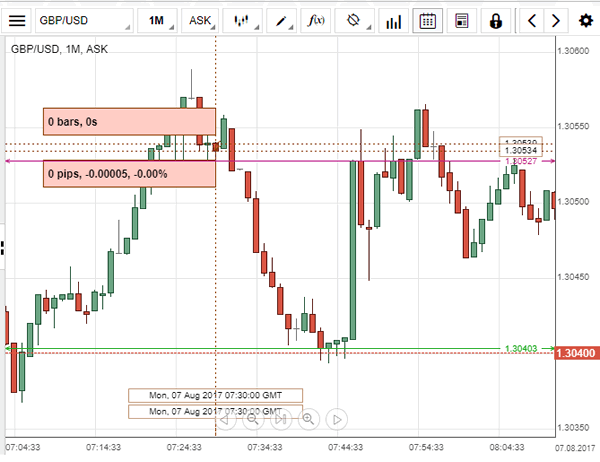Select the green 1.30403 horizontal line label
Viewport: 600px width, 462px height.
tap(521, 349)
